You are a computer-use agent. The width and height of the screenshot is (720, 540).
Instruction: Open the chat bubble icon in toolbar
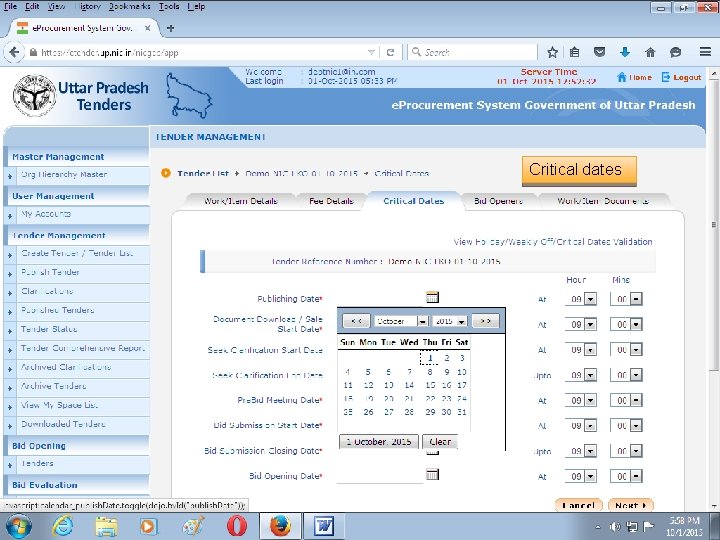[x=675, y=52]
